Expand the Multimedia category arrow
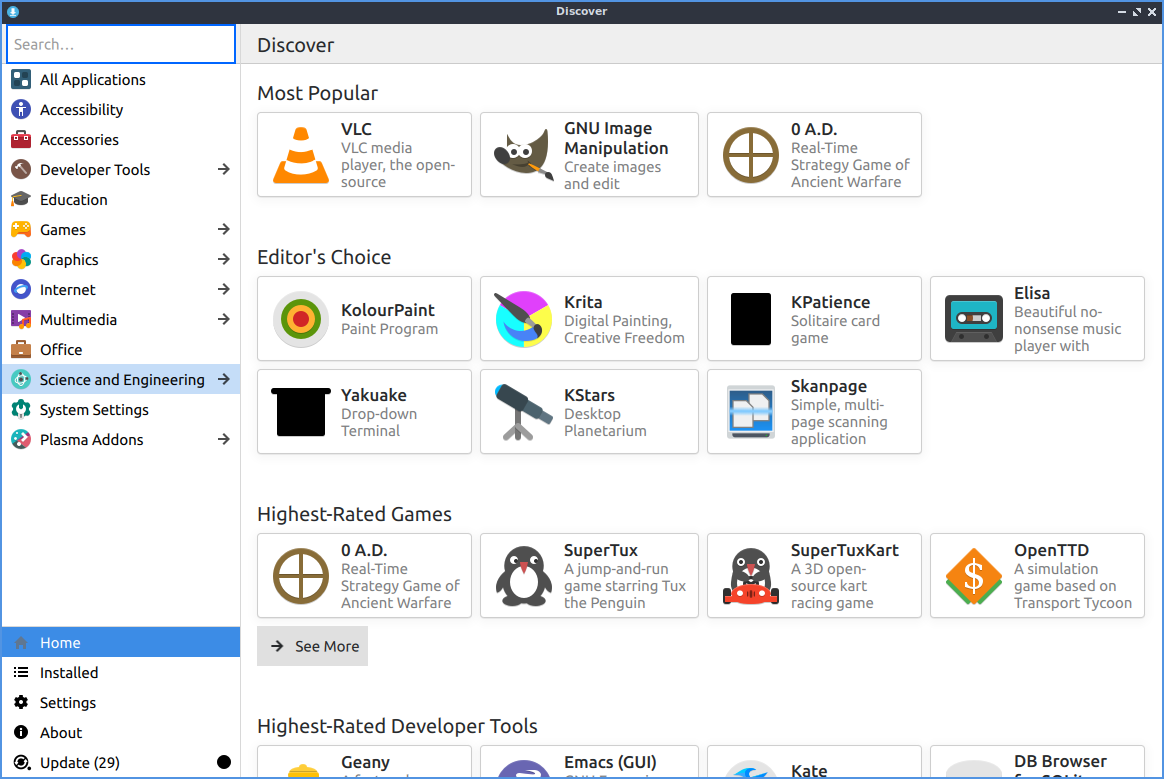Screen dimensions: 1164x779 click(224, 320)
